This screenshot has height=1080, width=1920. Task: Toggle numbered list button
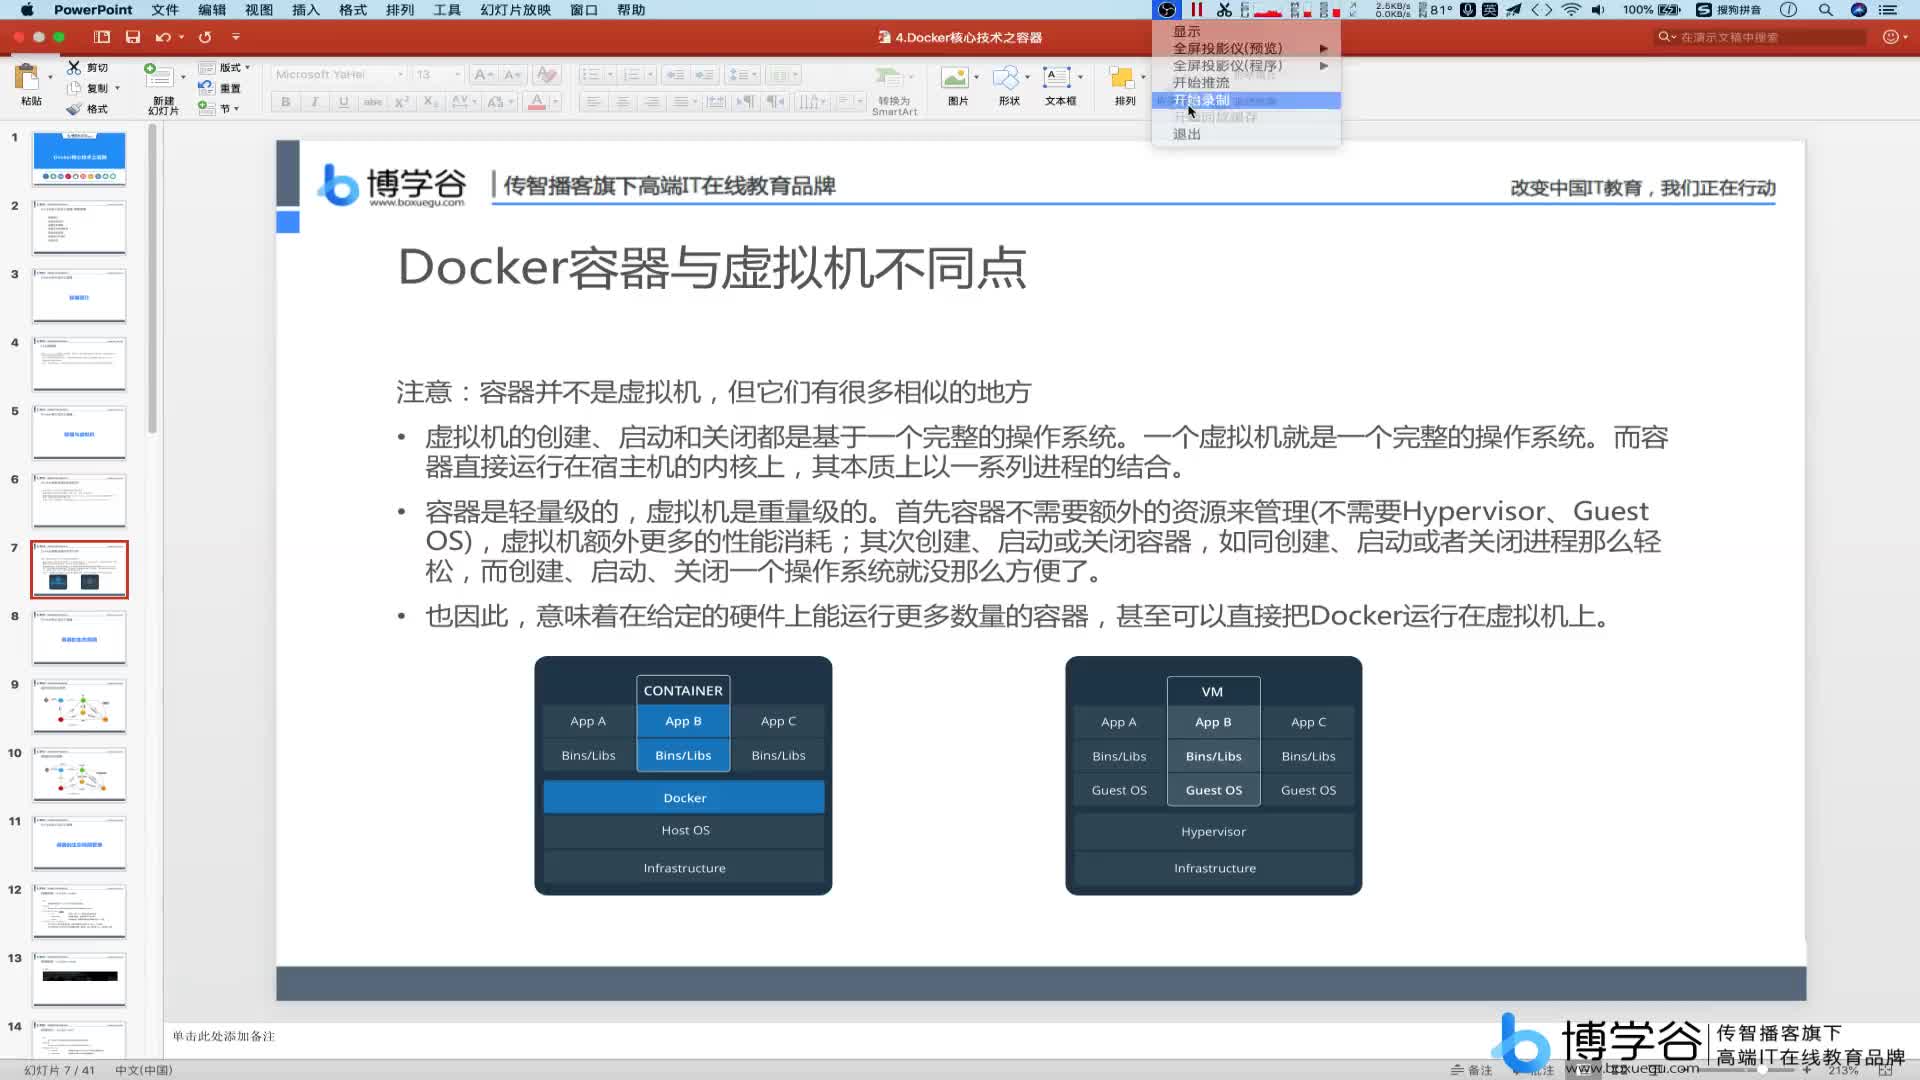click(632, 74)
